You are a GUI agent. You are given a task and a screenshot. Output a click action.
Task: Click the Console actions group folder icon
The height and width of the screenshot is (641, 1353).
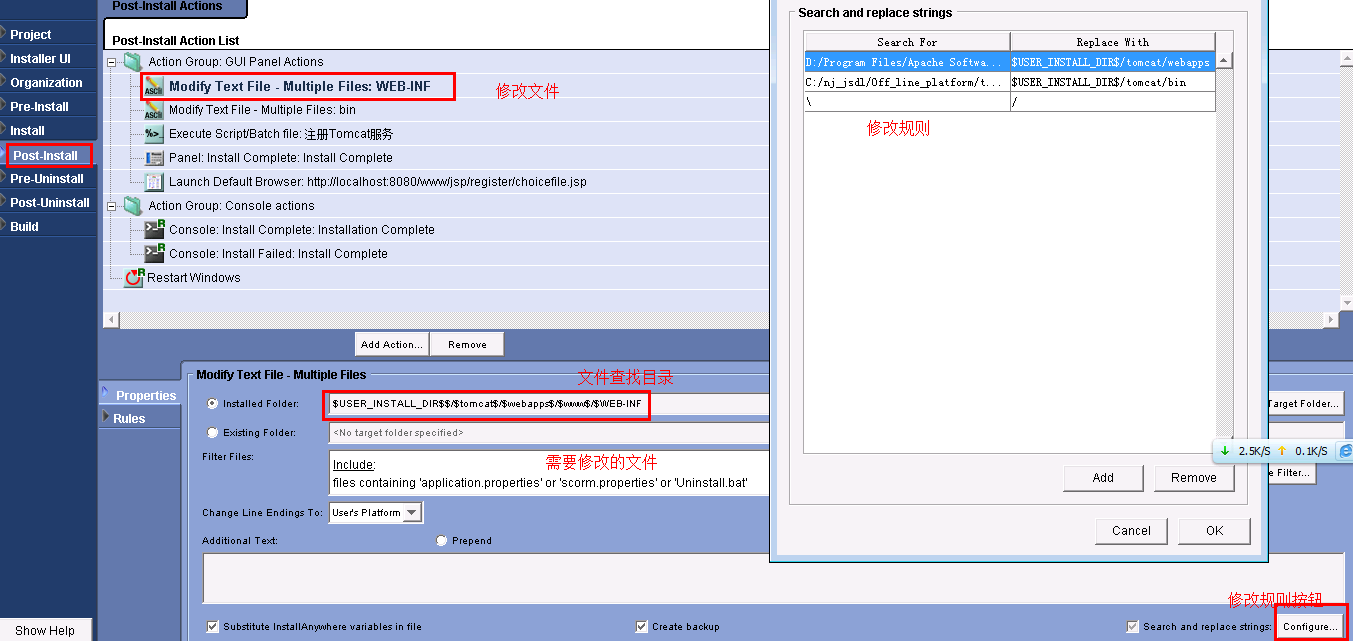(x=133, y=206)
